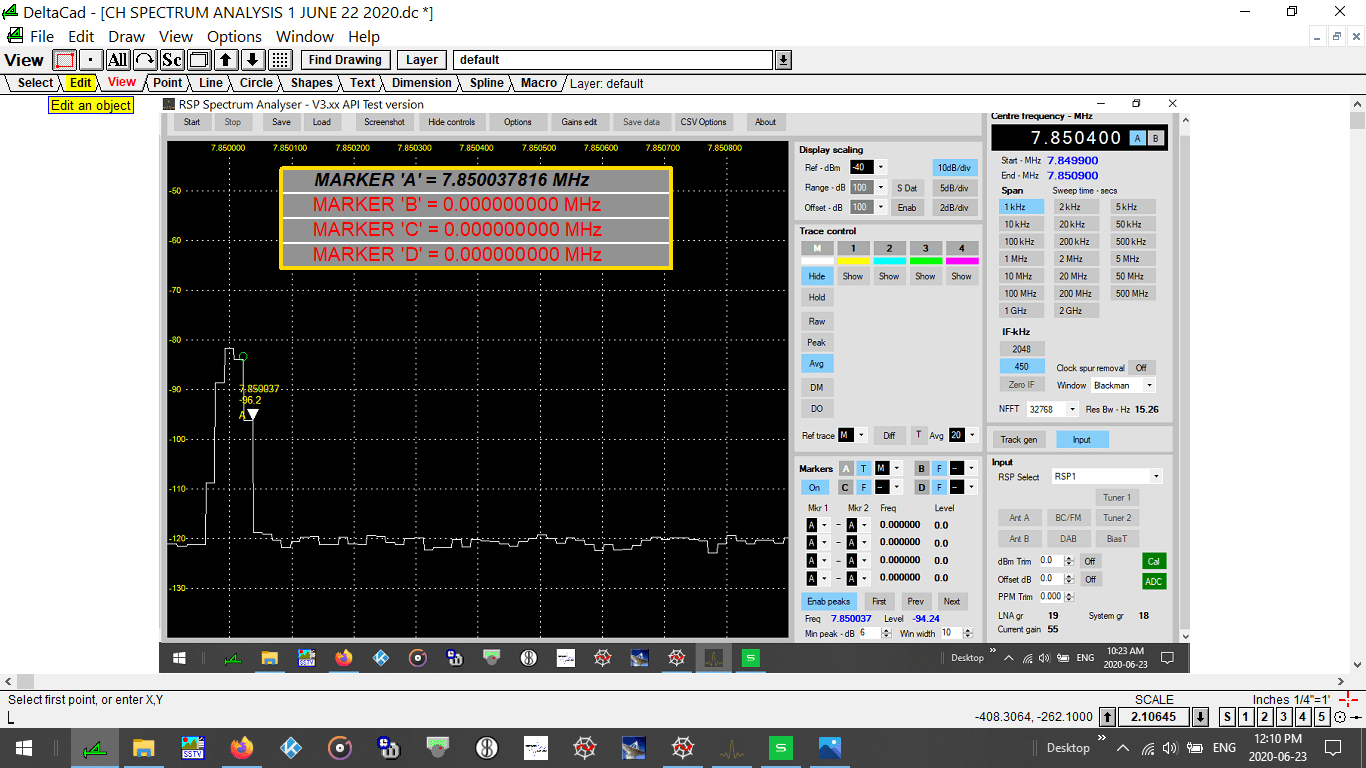Click the up-arrow zoom icon in DeltaCad

(225, 60)
